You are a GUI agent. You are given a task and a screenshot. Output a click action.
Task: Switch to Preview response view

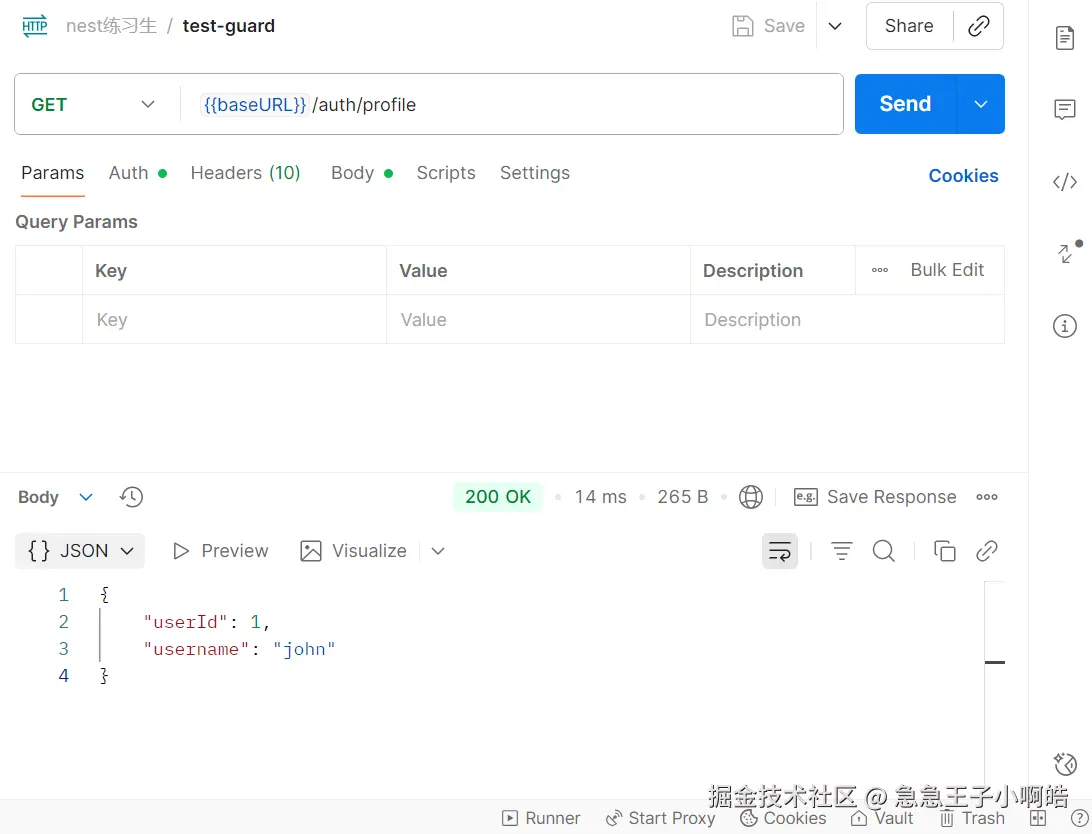click(x=220, y=551)
